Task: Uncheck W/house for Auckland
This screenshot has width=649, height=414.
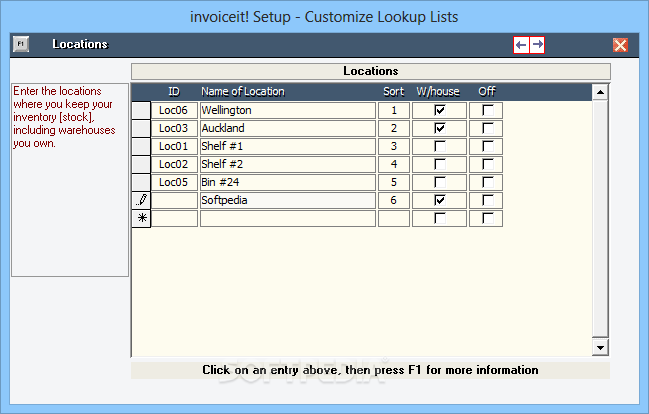Action: [440, 128]
